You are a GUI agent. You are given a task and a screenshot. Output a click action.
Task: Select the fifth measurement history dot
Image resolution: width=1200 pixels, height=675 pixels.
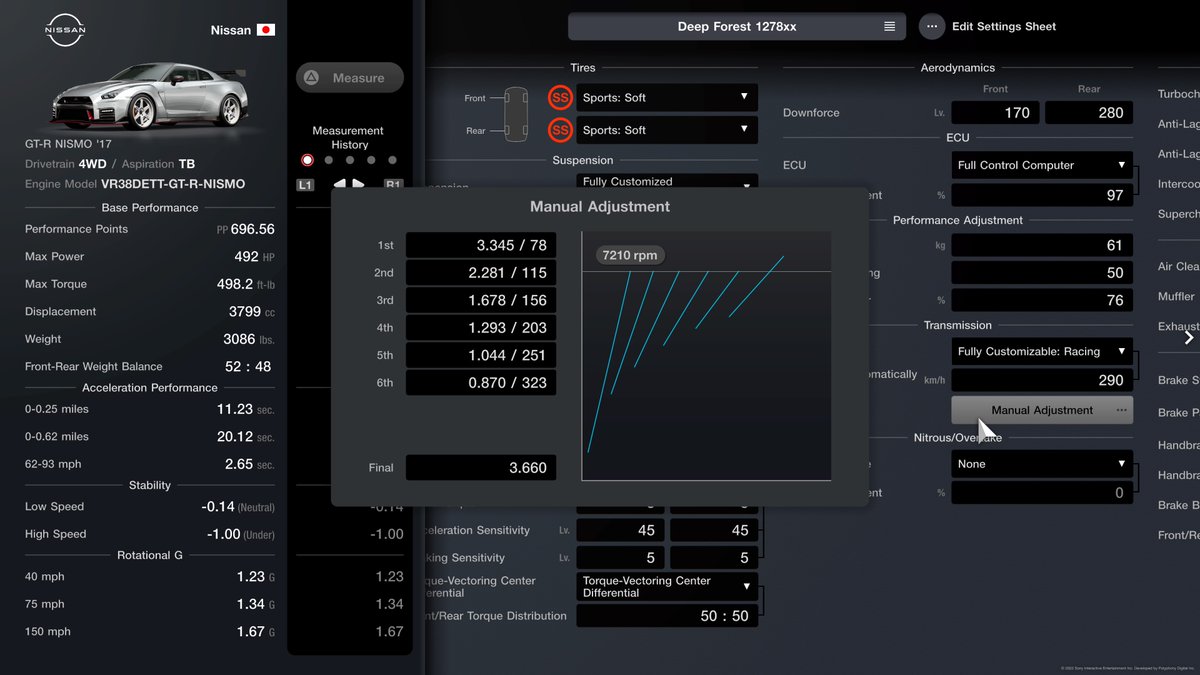(x=392, y=160)
